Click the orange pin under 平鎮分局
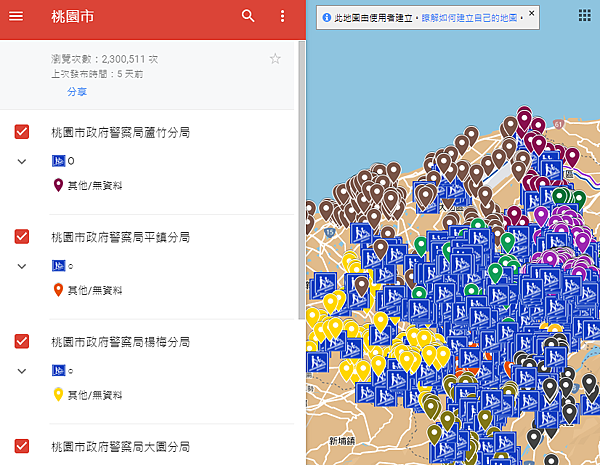Image resolution: width=600 pixels, height=465 pixels. click(x=58, y=290)
